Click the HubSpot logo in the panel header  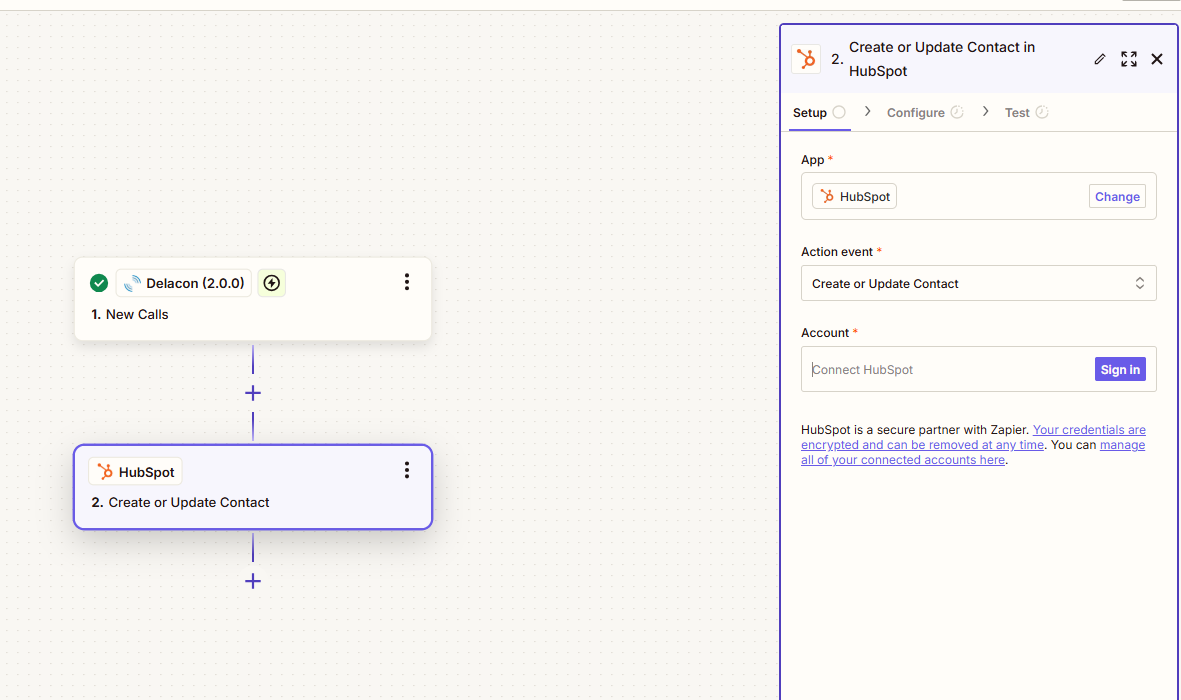(806, 59)
